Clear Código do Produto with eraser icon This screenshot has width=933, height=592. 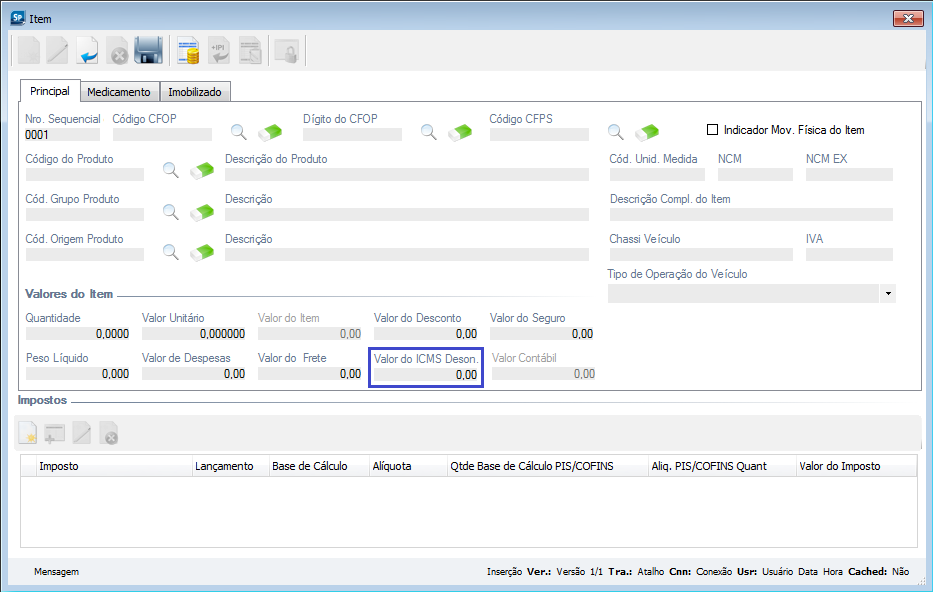pyautogui.click(x=203, y=170)
